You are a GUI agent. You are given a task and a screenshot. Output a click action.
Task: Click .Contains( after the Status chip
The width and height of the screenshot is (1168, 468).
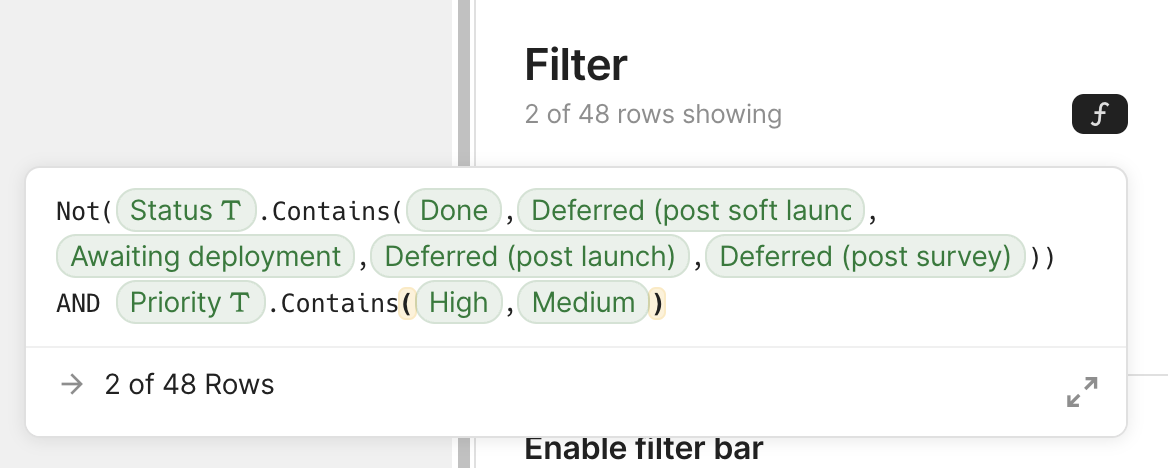tap(330, 212)
